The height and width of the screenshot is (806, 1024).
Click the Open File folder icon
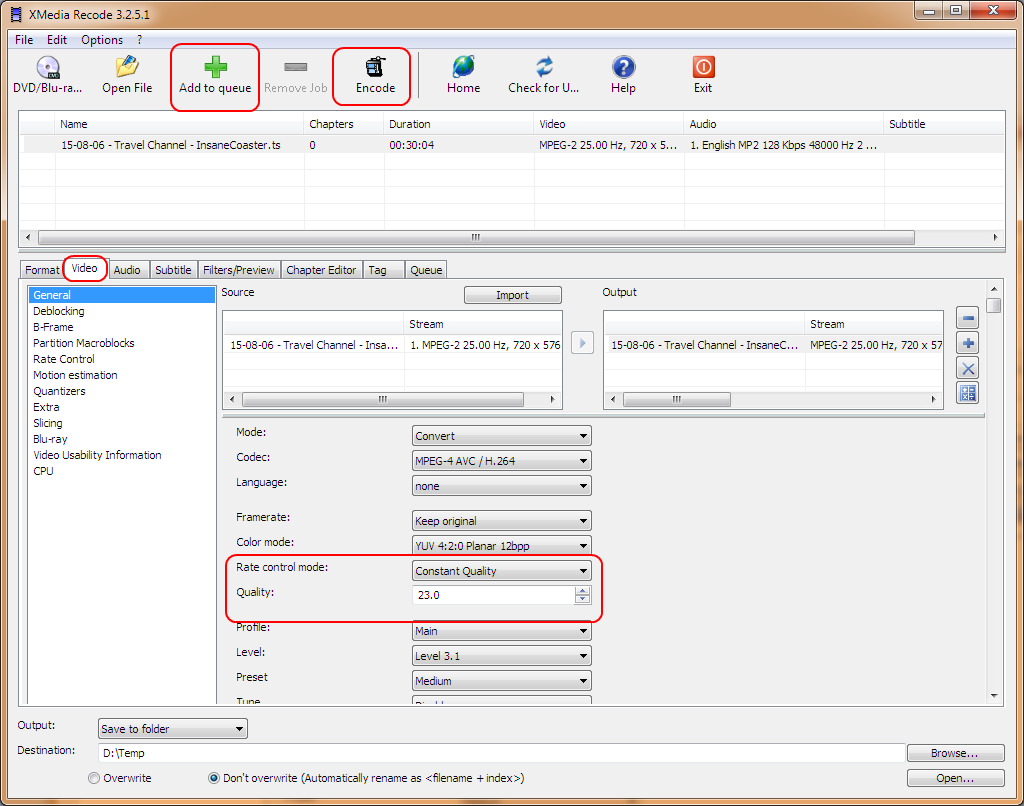pos(127,67)
